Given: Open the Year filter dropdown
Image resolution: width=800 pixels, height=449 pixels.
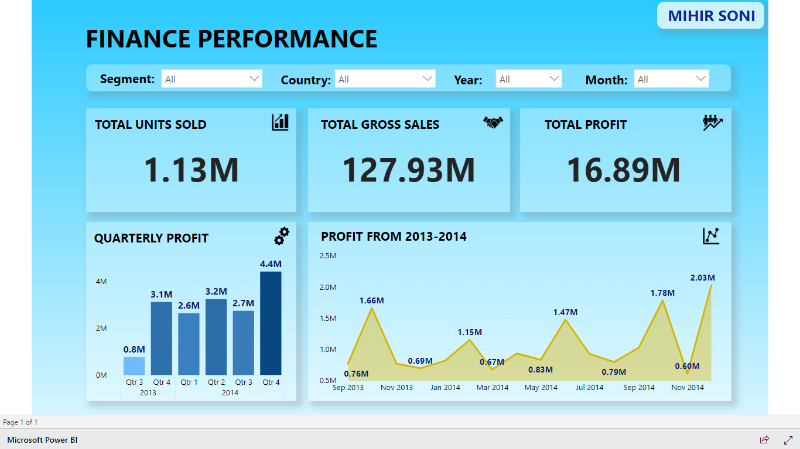Looking at the screenshot, I should (x=529, y=78).
